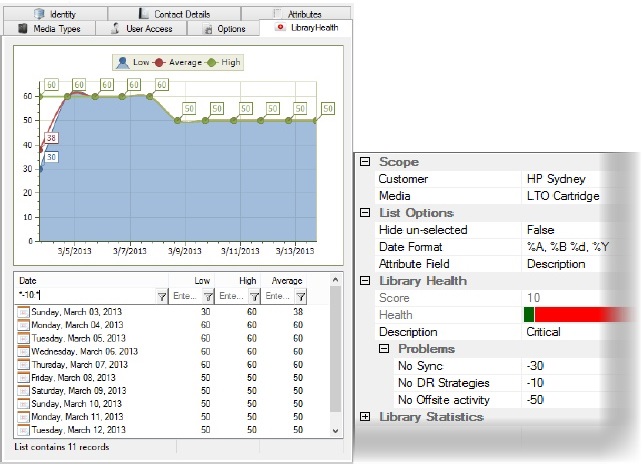
Task: Select the Media Types tab
Action: point(50,29)
